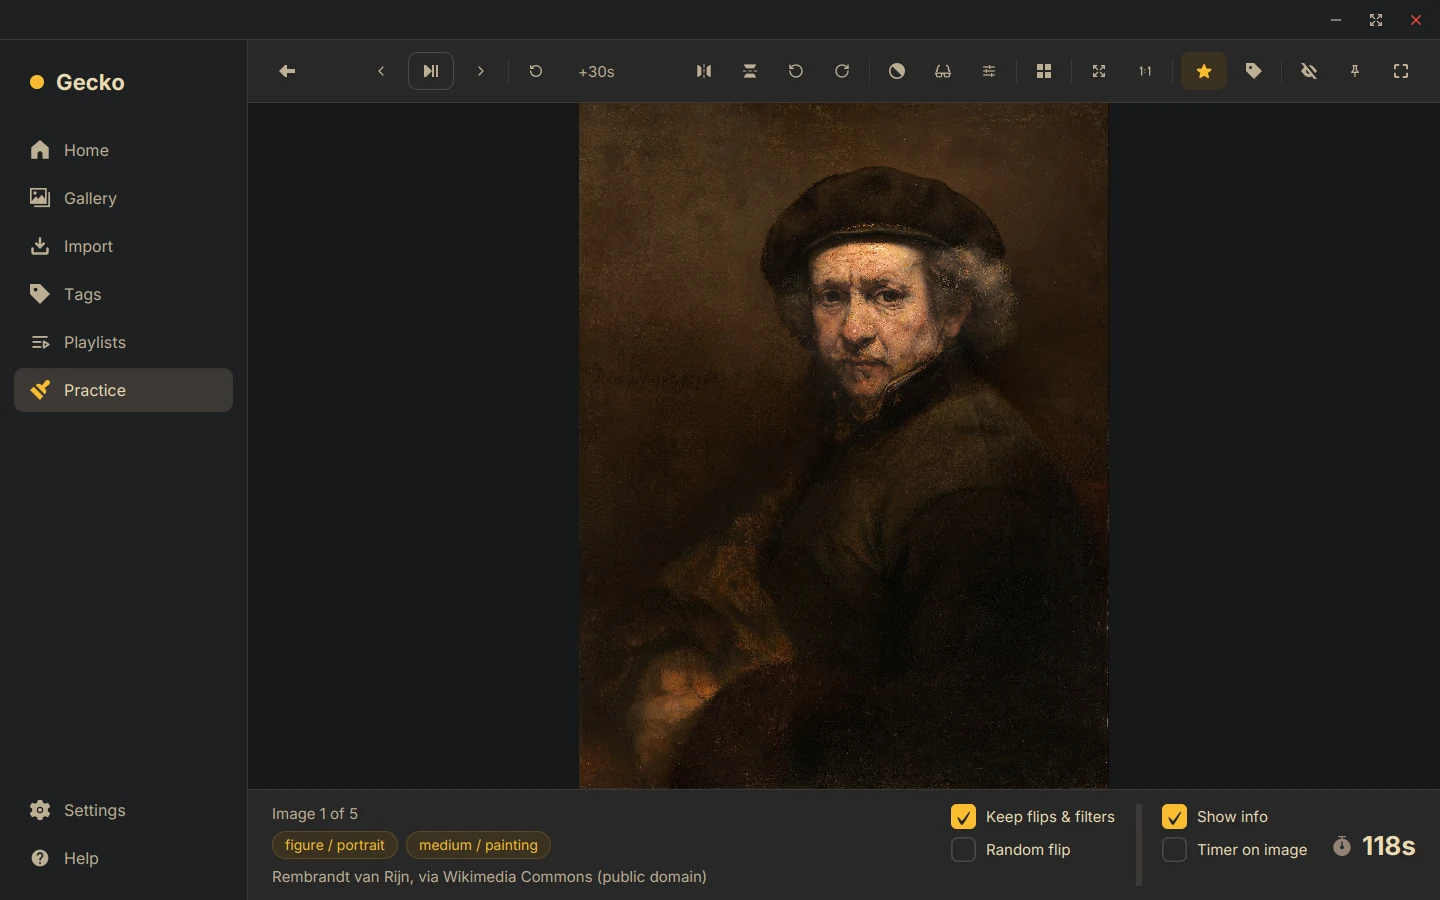The height and width of the screenshot is (900, 1440).
Task: Toggle the grid overlay icon
Action: pos(1044,71)
